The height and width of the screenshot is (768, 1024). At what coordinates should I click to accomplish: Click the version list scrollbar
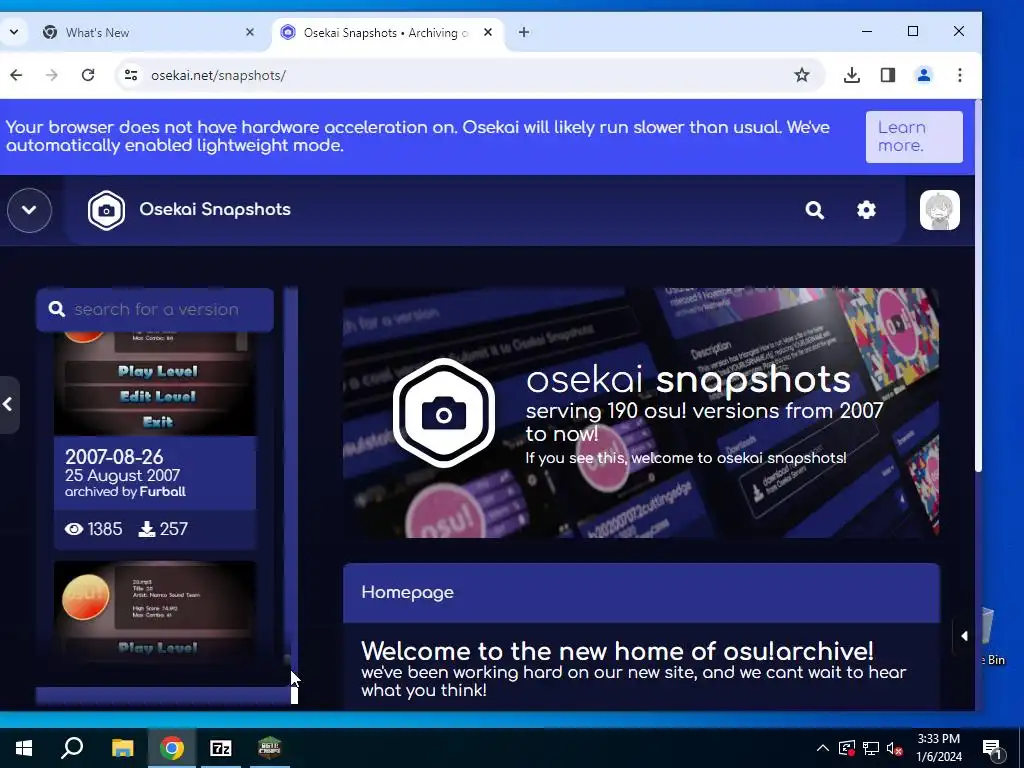point(291,483)
